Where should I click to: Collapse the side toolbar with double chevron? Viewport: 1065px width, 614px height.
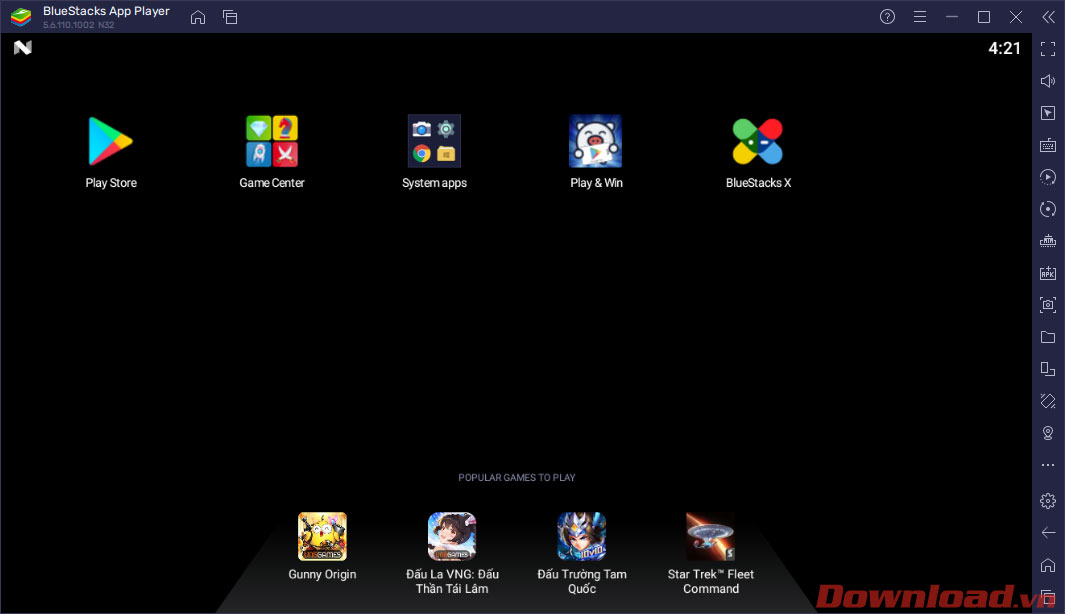point(1048,17)
